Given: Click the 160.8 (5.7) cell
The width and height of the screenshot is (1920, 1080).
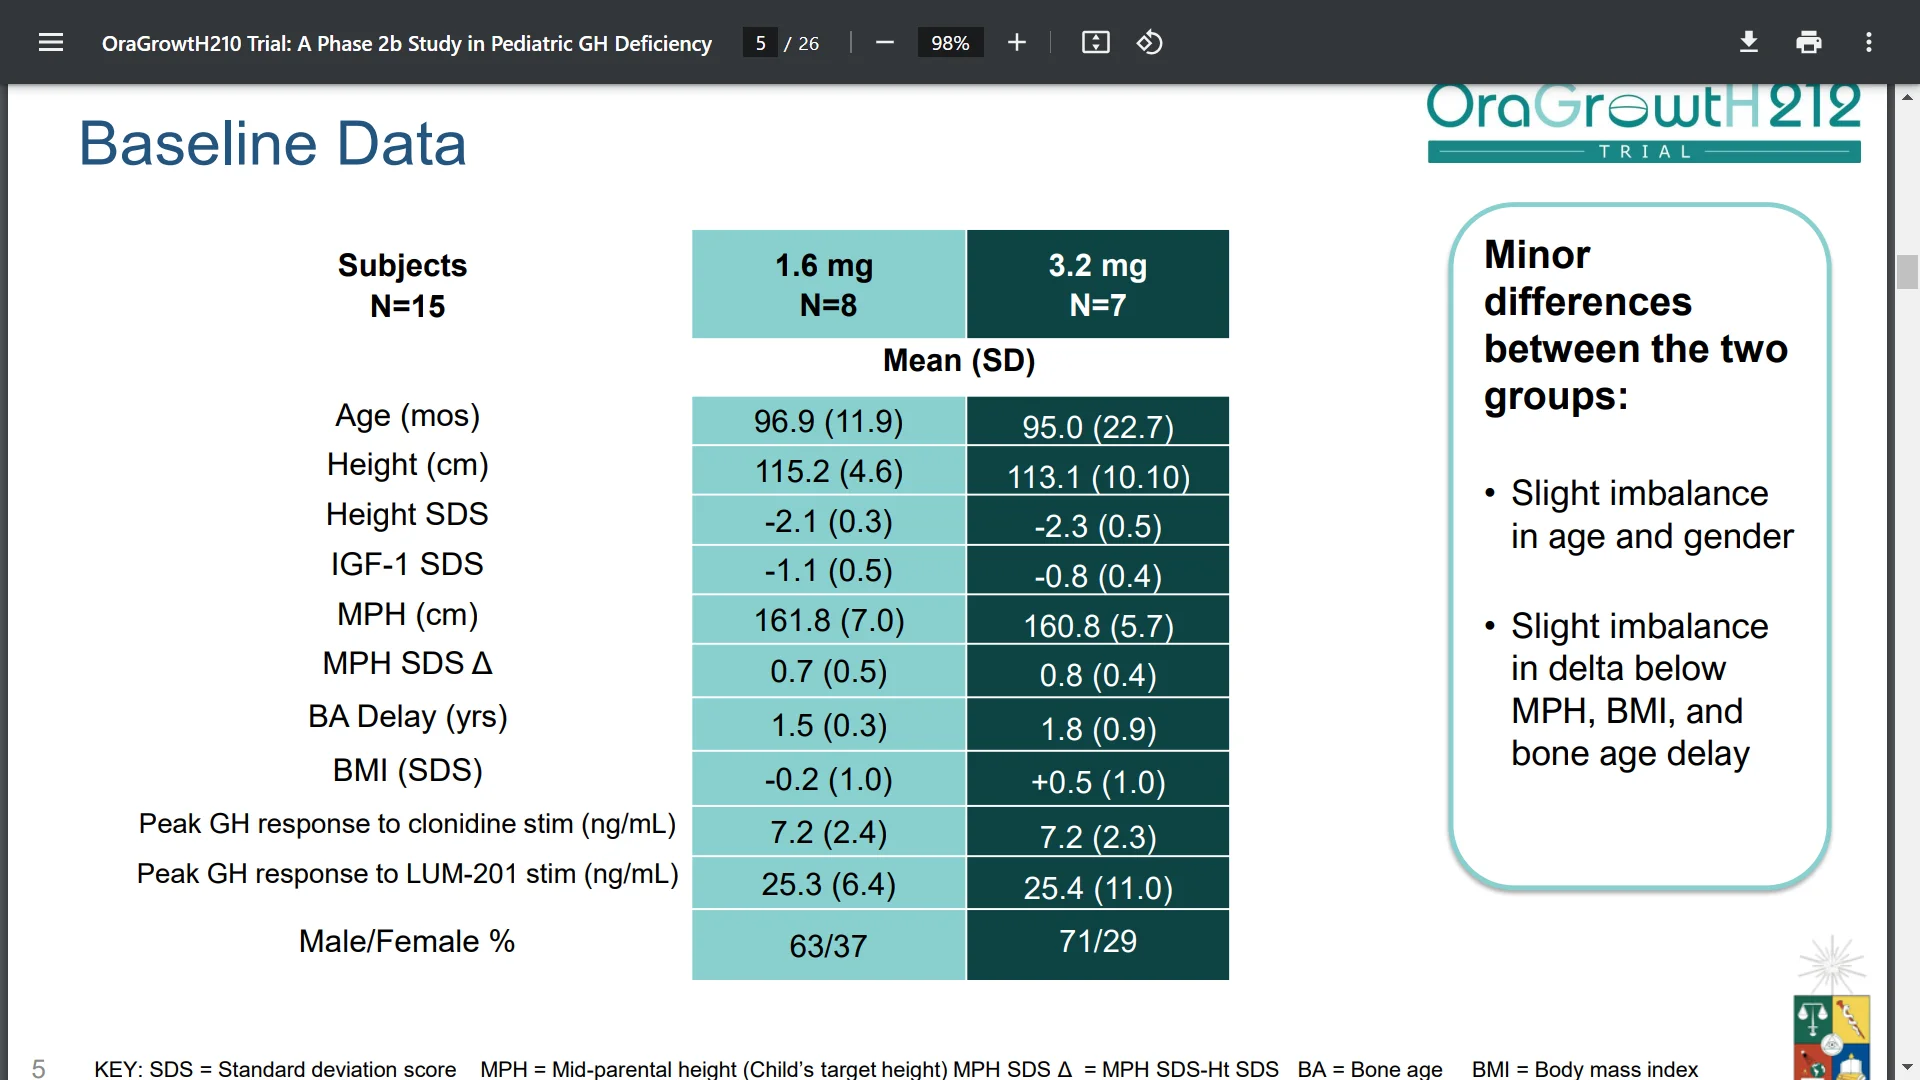Looking at the screenshot, I should coord(1098,620).
